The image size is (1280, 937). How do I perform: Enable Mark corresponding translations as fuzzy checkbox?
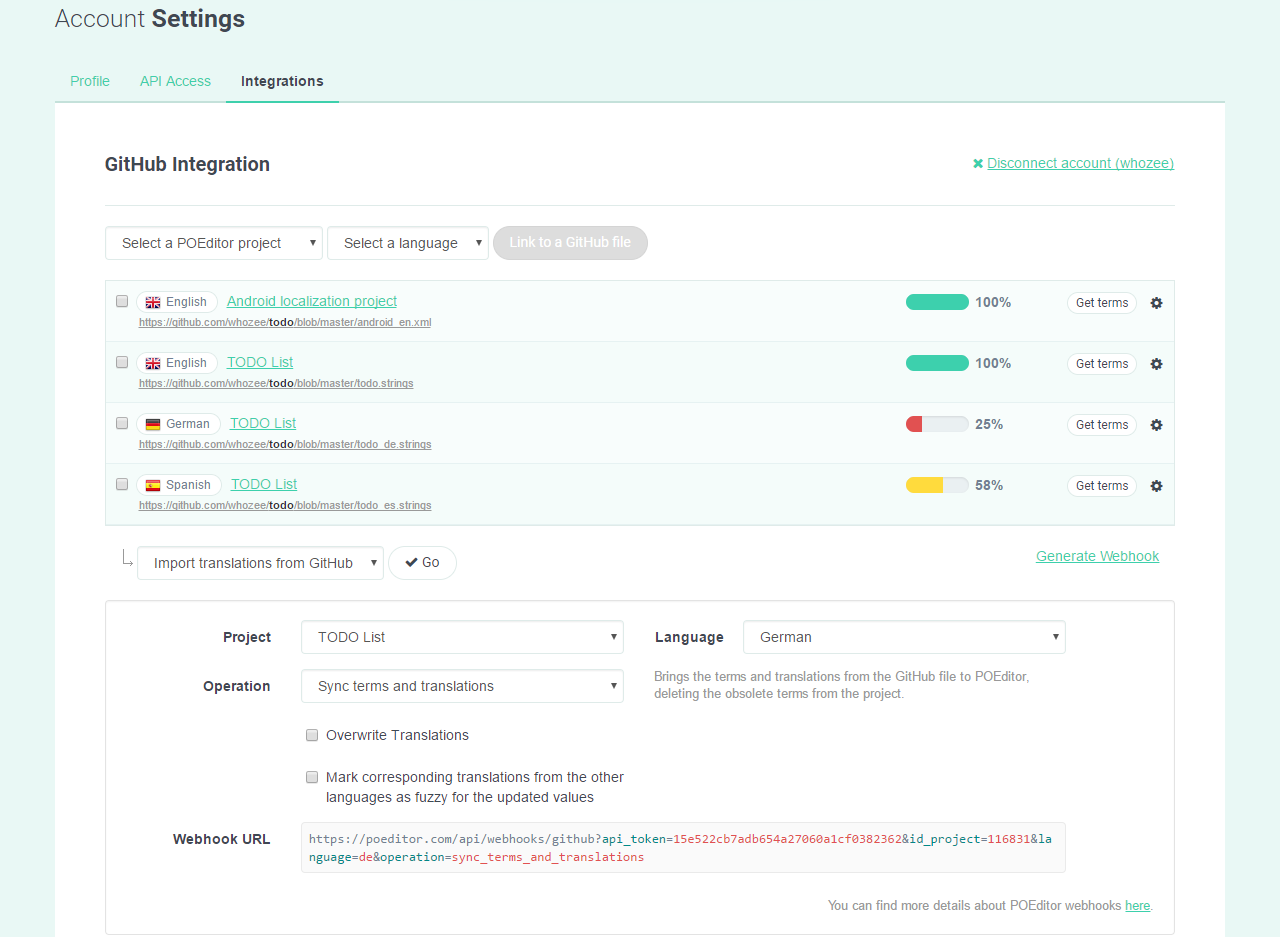pyautogui.click(x=312, y=777)
